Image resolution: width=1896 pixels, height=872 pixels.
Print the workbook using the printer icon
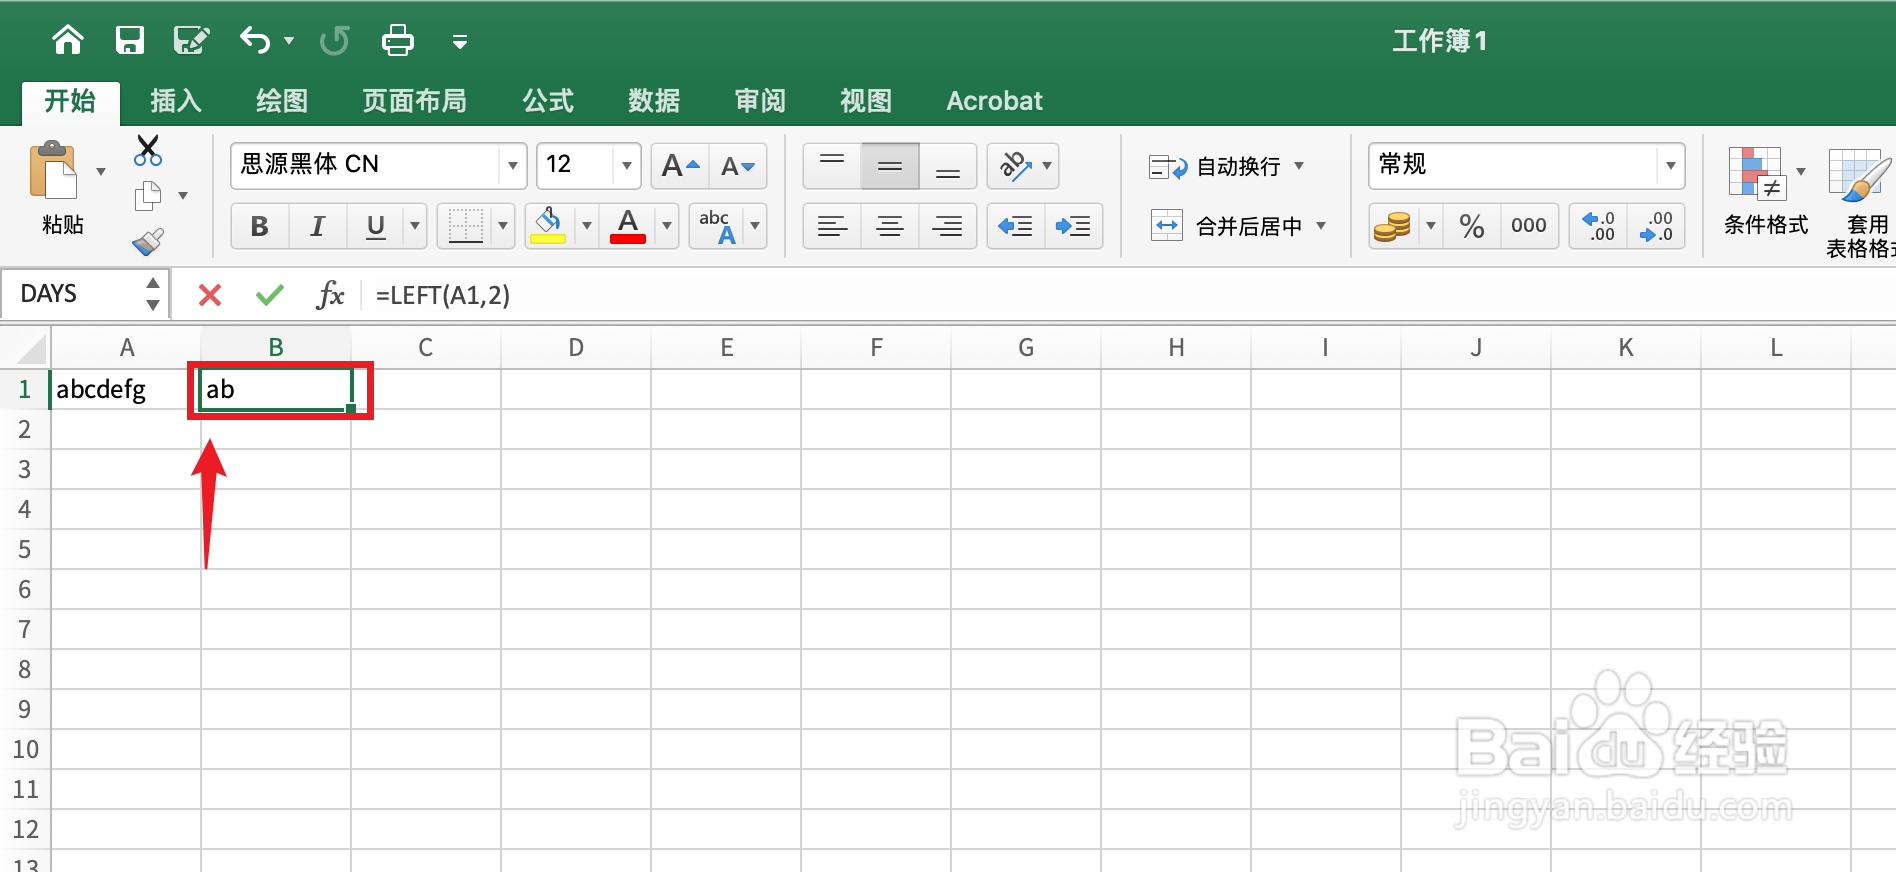point(398,40)
